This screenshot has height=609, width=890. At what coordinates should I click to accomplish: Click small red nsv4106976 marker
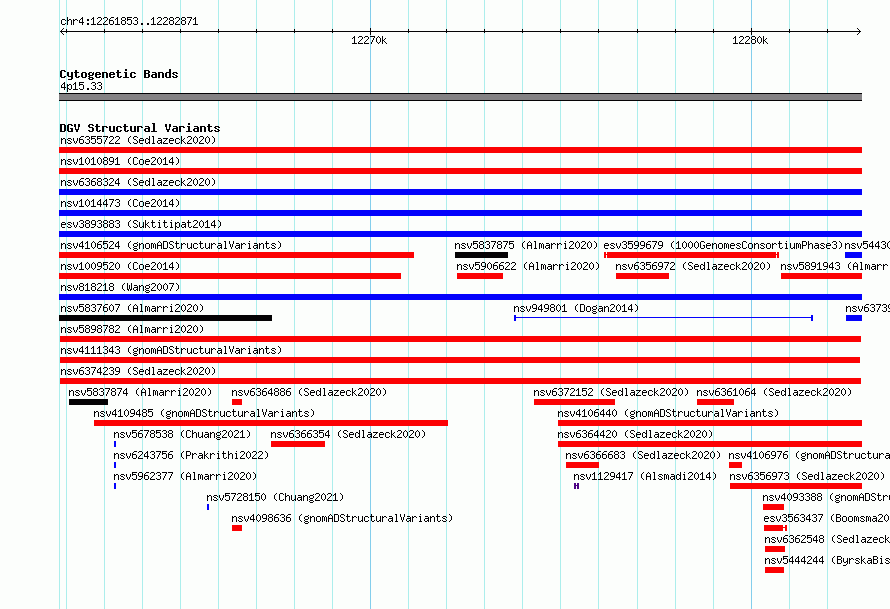736,465
